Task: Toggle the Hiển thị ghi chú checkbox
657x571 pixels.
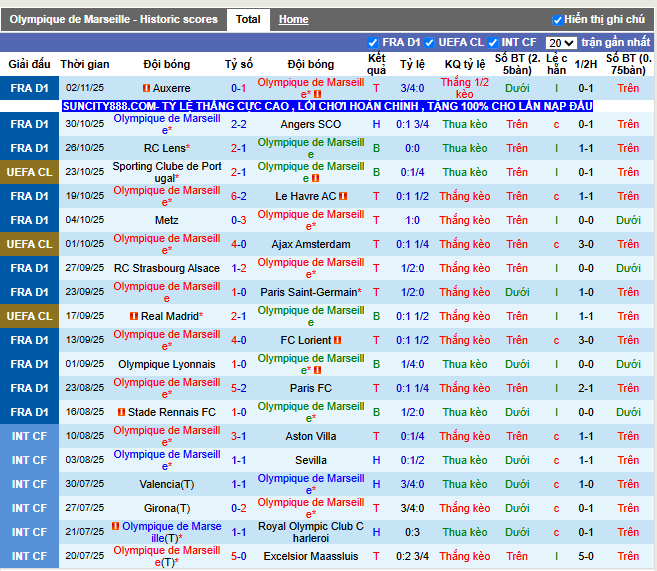Action: coord(557,20)
